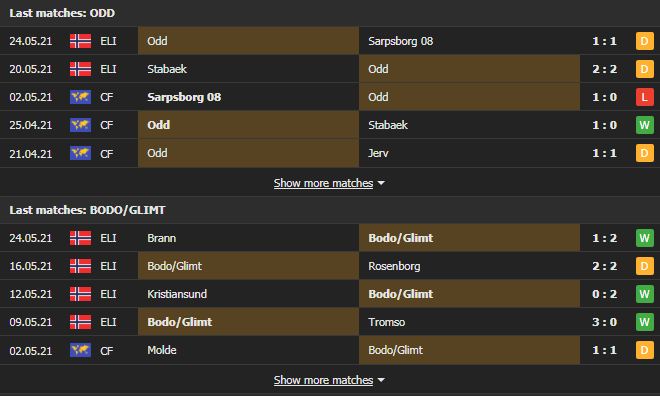Click ELI league label on 09.05.21 row
The image size is (660, 396).
point(108,322)
